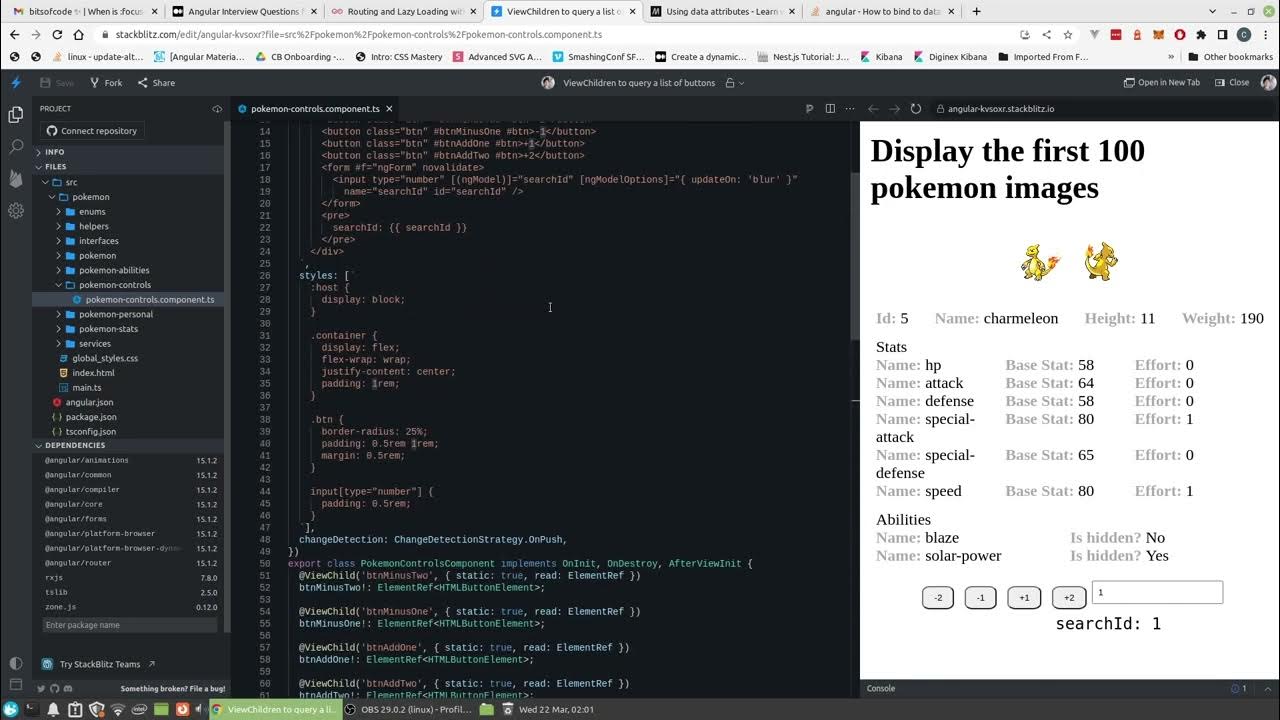
Task: Click the Prettier format icon in editor
Action: click(809, 108)
